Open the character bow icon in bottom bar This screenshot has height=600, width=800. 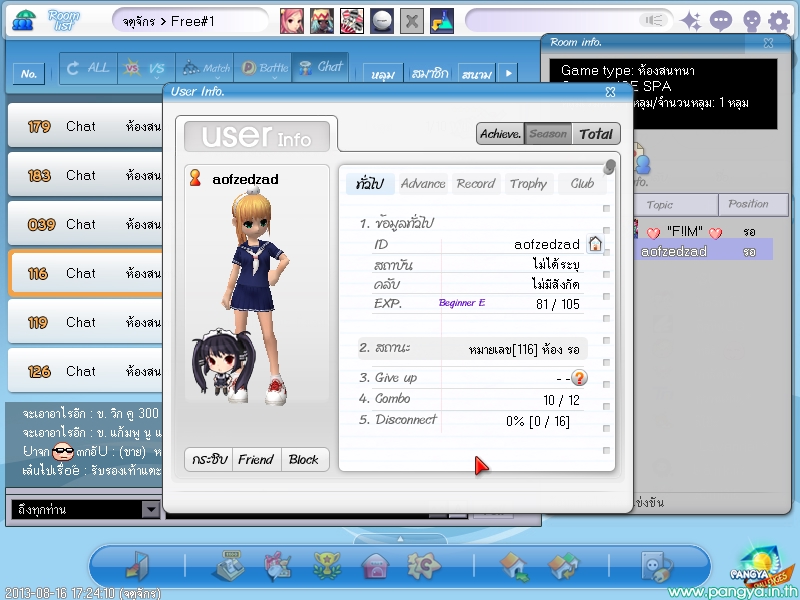[x=278, y=566]
